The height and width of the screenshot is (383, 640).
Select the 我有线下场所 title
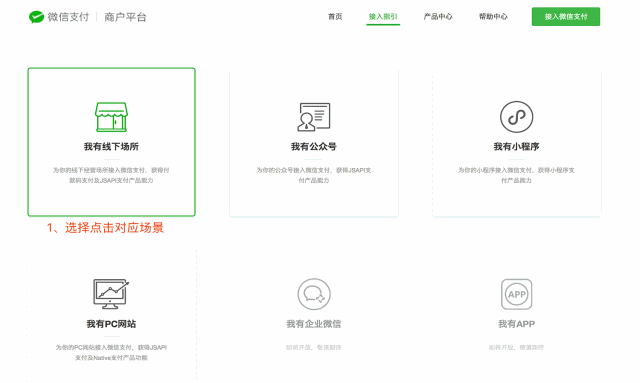point(111,147)
